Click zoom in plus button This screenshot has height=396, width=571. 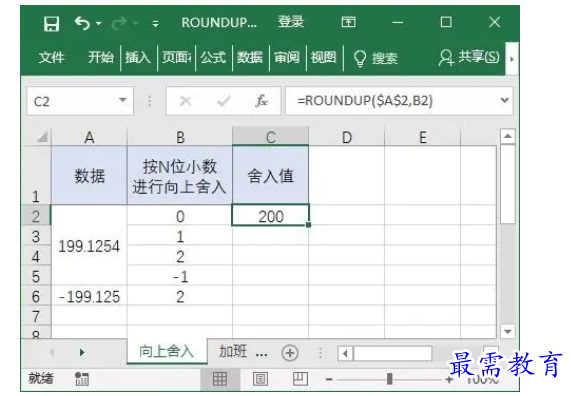point(449,380)
